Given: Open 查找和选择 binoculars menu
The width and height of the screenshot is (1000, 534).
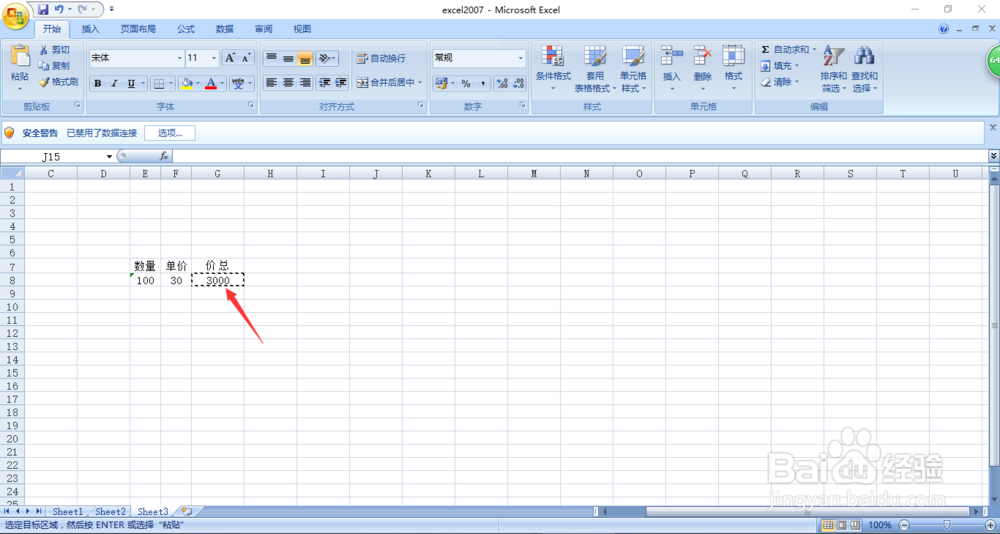Looking at the screenshot, I should tap(864, 68).
